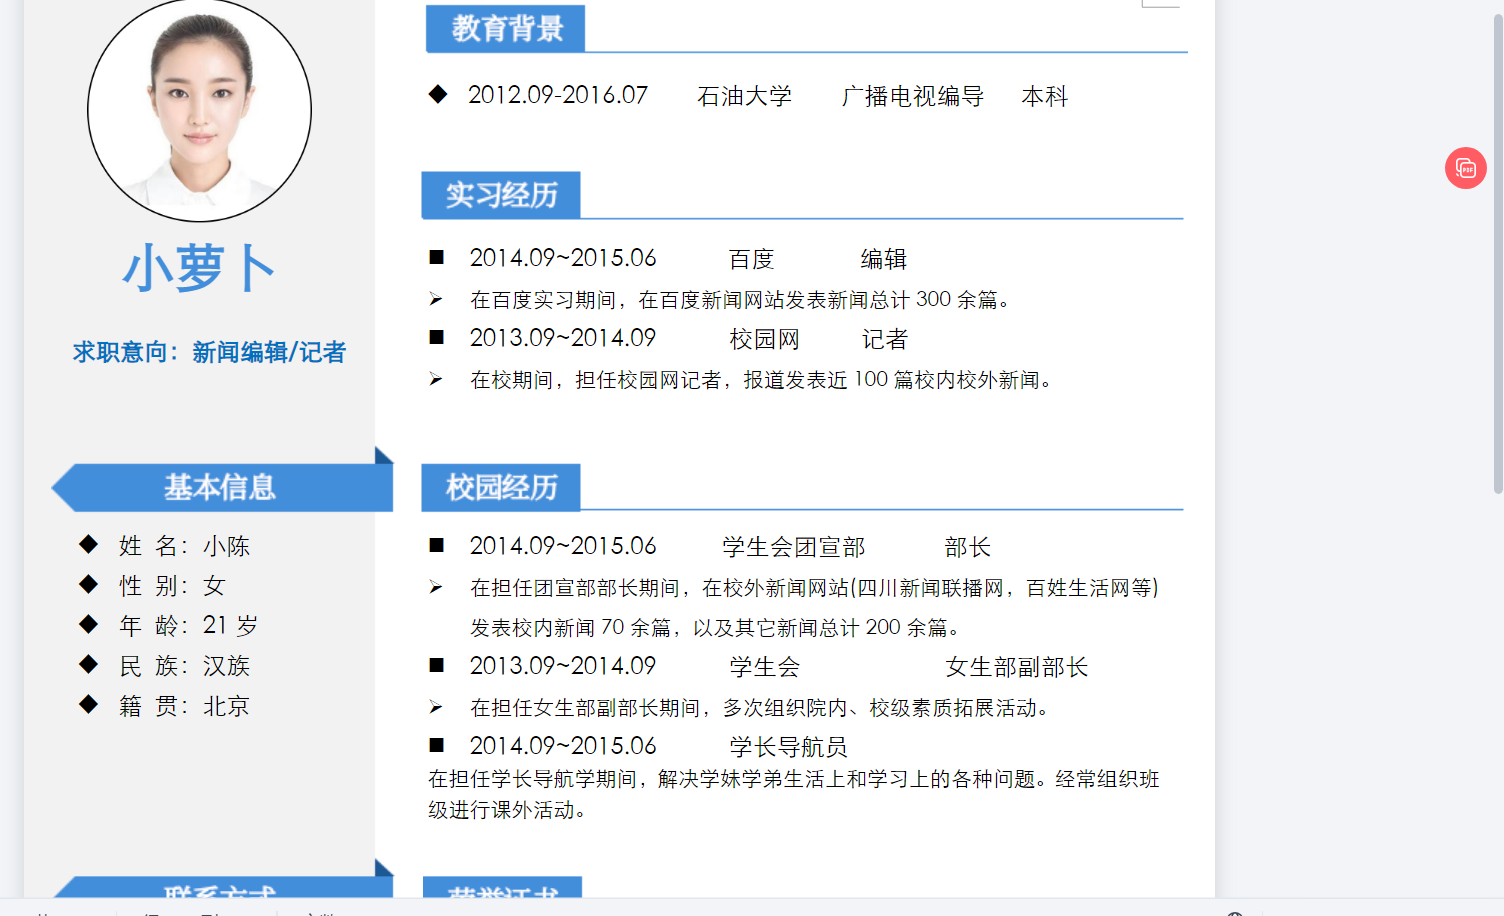Click the square bullet beside 百度 编辑 entry
Viewport: 1504px width, 916px height.
[436, 257]
